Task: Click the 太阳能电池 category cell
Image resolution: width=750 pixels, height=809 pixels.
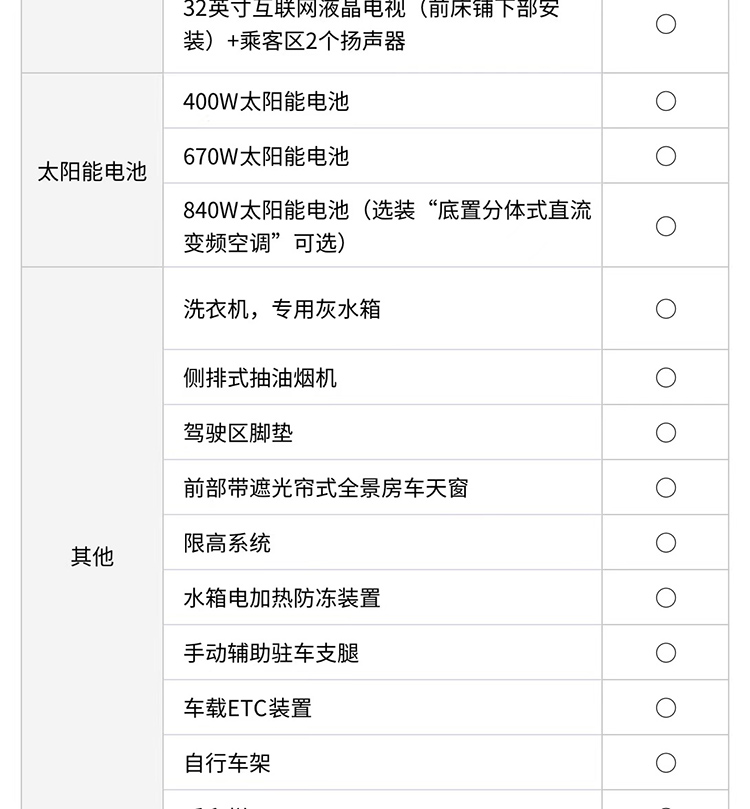Action: [92, 172]
